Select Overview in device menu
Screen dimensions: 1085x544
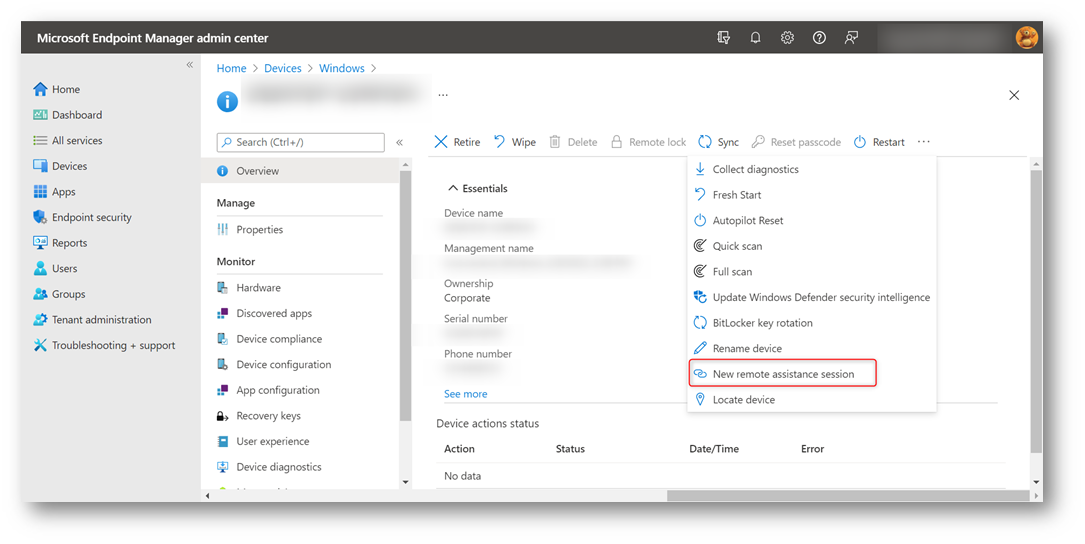coord(300,171)
